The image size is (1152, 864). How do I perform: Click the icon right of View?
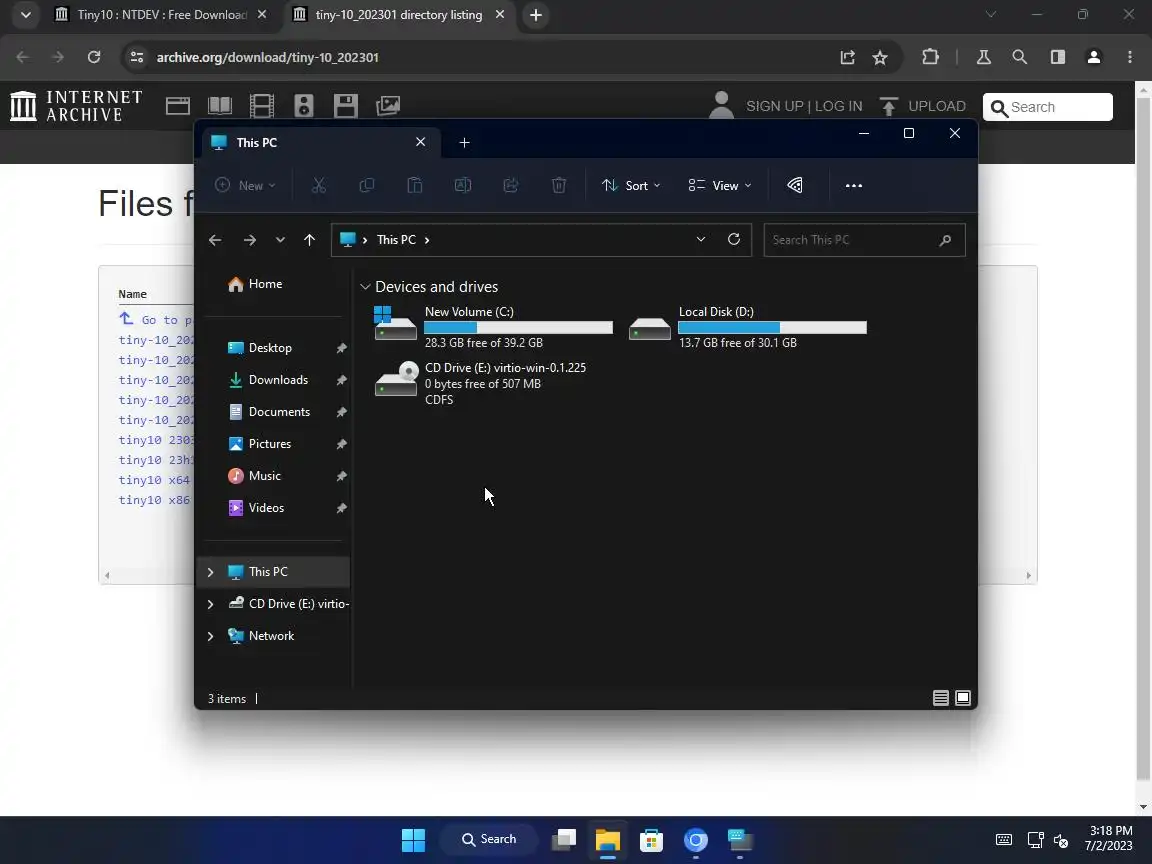click(x=795, y=186)
